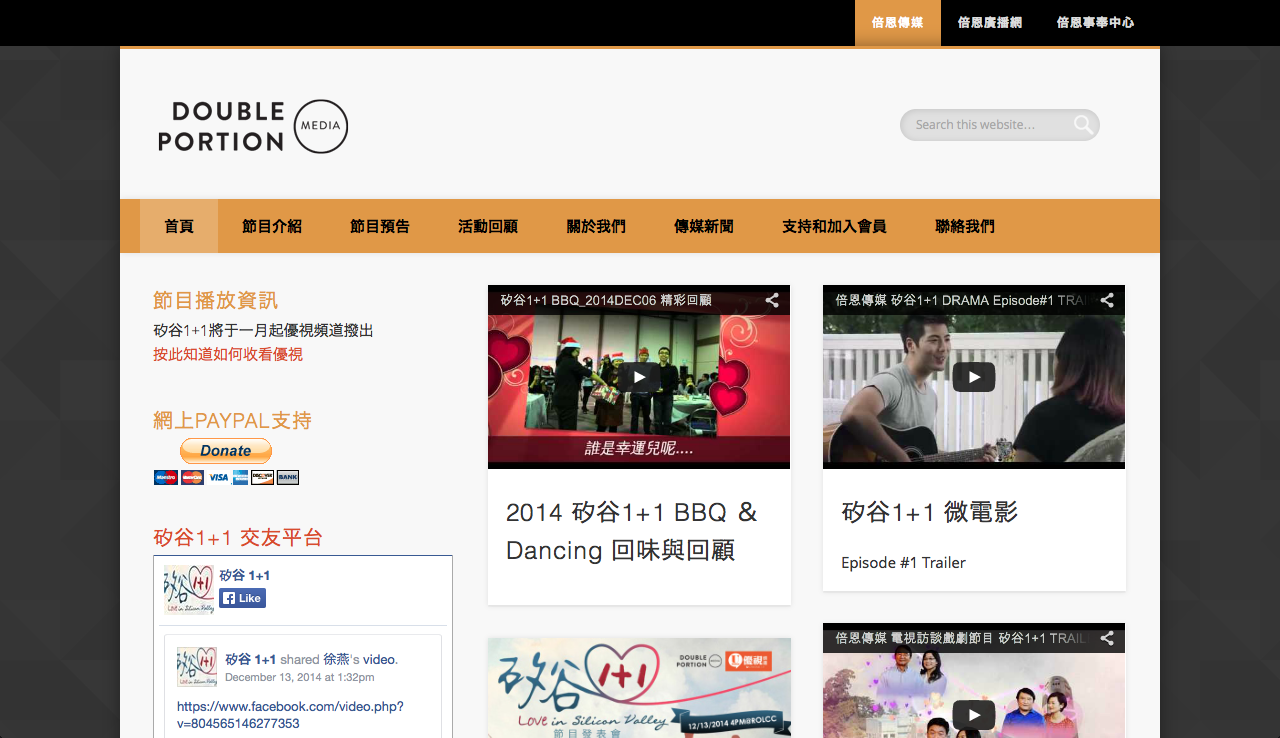The width and height of the screenshot is (1280, 738).
Task: Open the 活動回顧 menu item
Action: coord(488,226)
